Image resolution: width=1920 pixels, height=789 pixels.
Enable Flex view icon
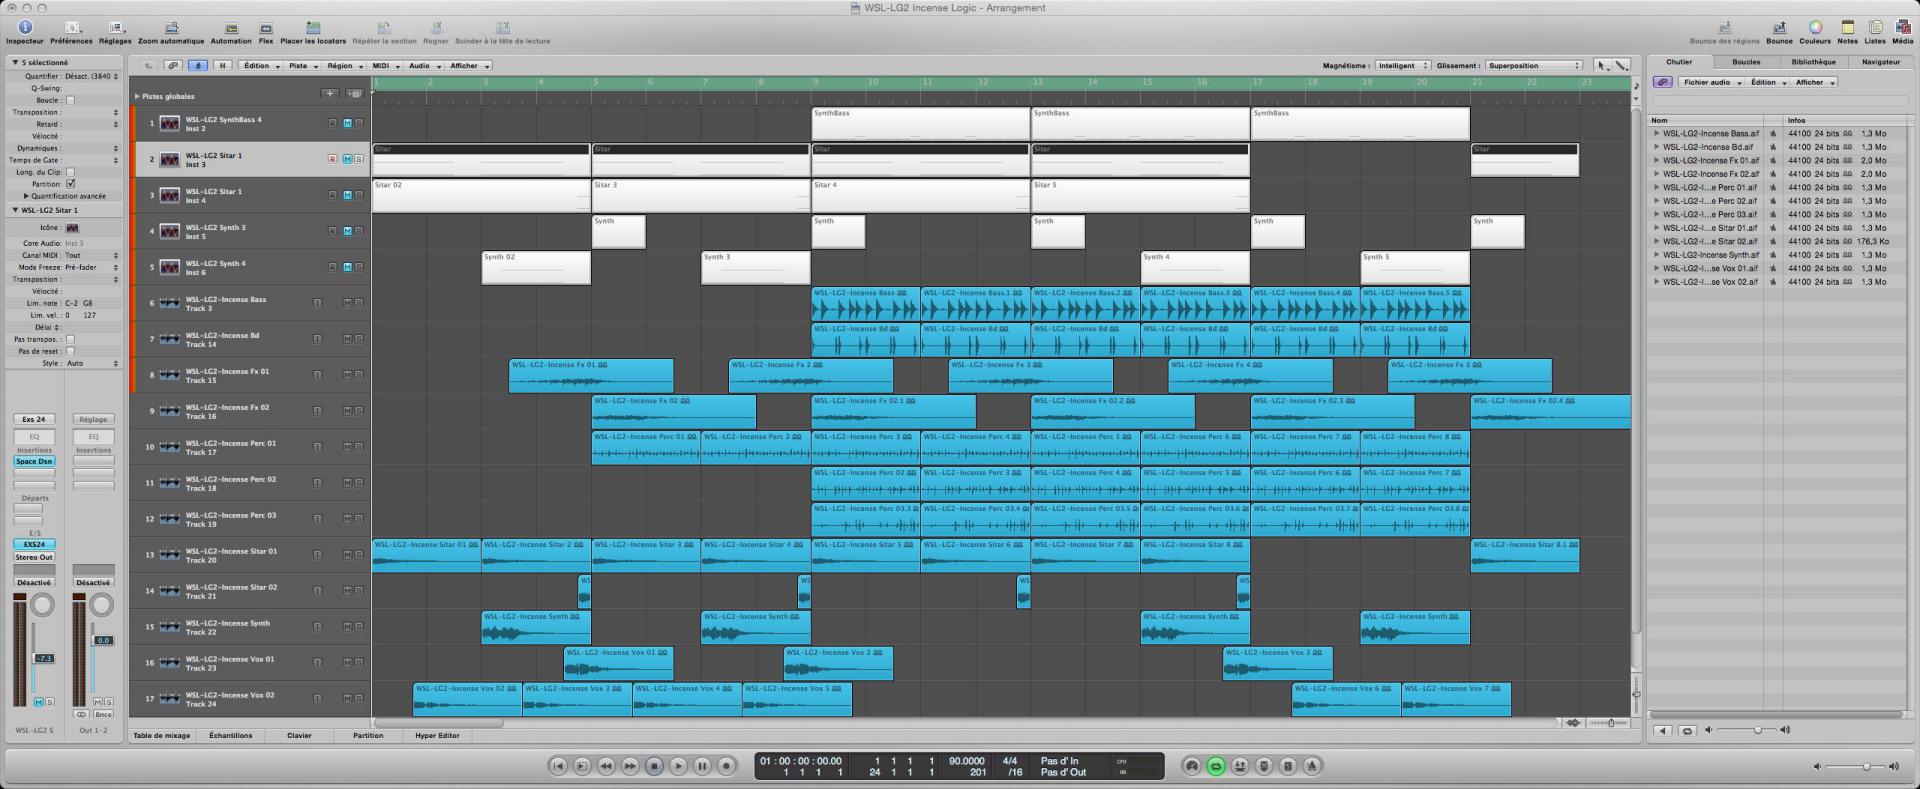tap(266, 28)
